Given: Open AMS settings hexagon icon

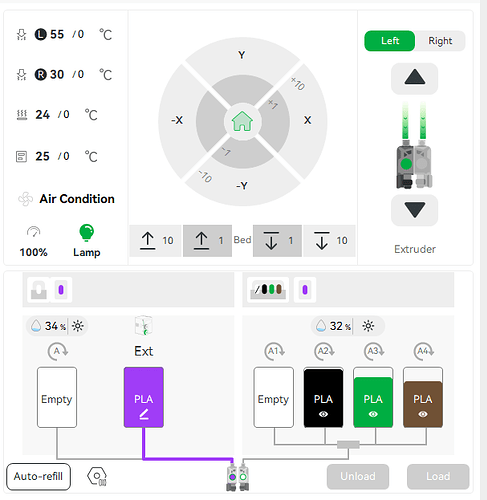Looking at the screenshot, I should (x=97, y=477).
